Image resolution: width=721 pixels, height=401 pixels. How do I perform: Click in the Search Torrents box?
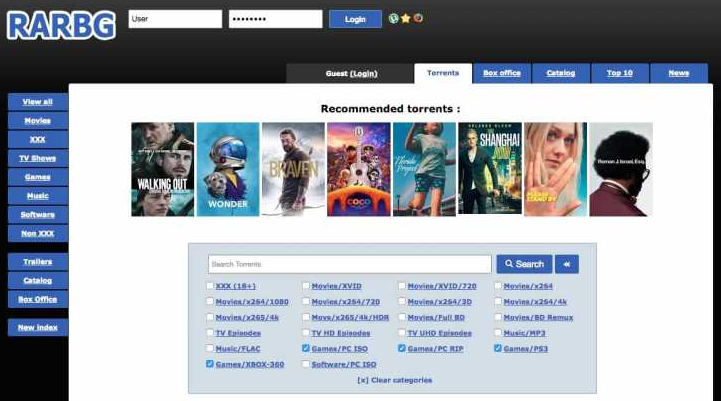click(349, 264)
